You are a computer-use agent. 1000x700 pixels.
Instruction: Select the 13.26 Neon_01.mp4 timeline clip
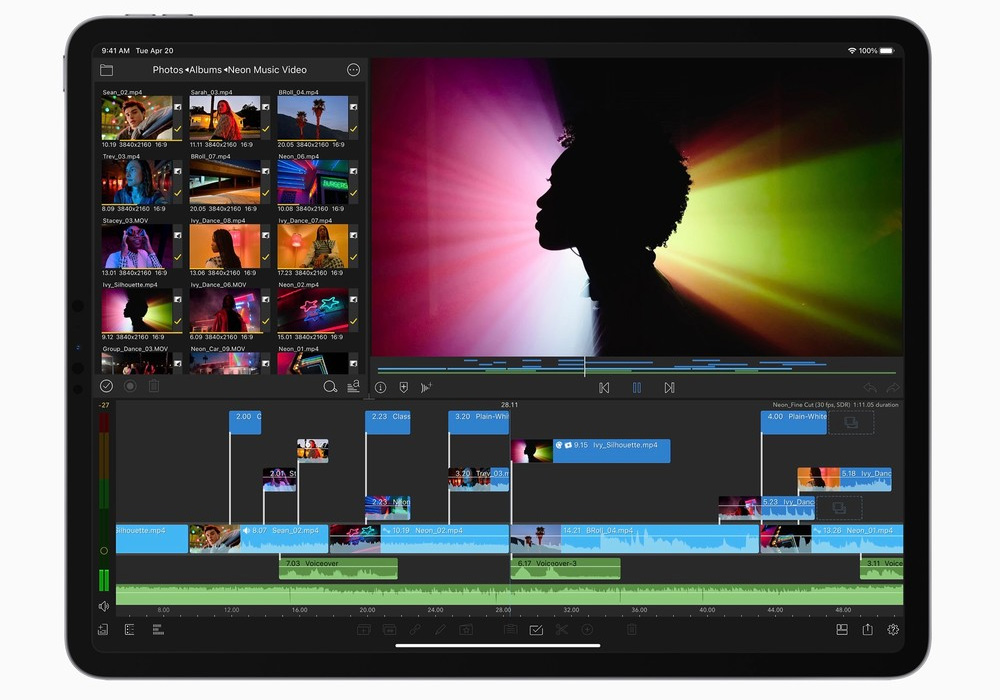coord(832,539)
